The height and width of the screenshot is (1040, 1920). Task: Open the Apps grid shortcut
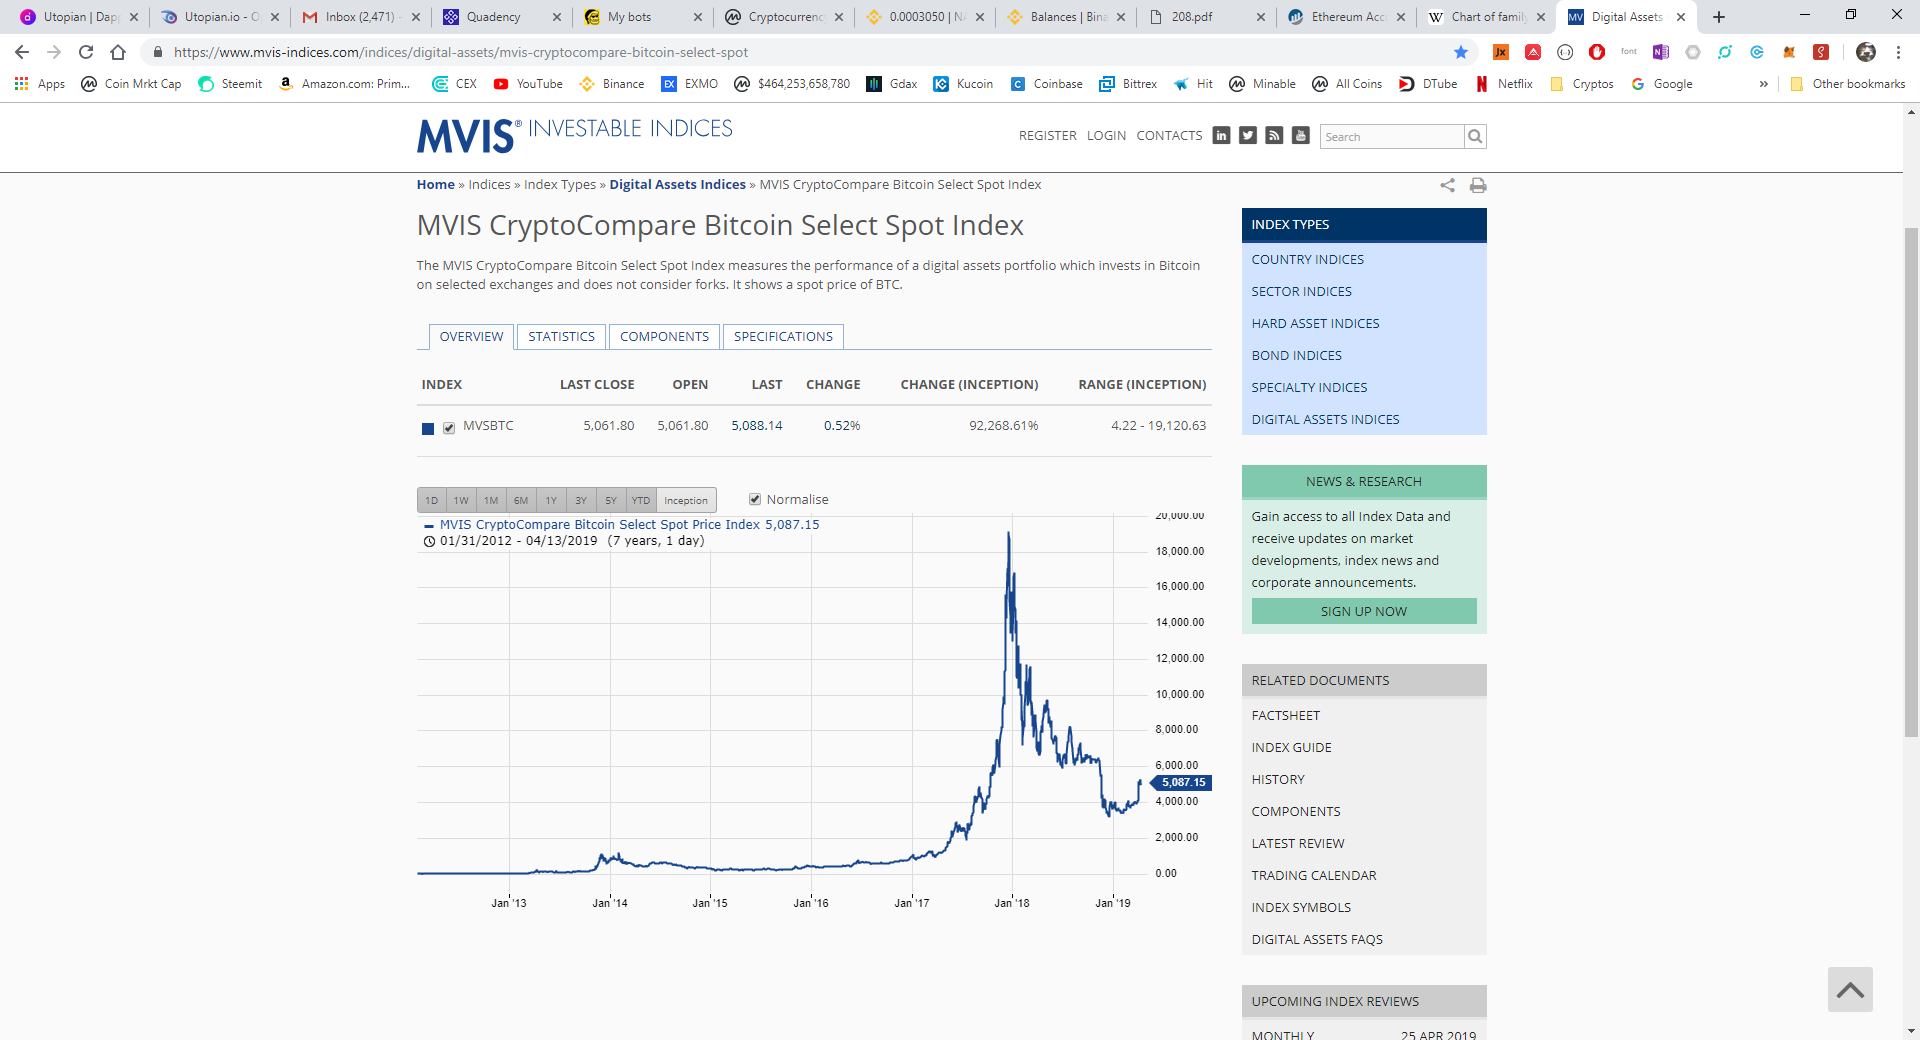click(40, 84)
